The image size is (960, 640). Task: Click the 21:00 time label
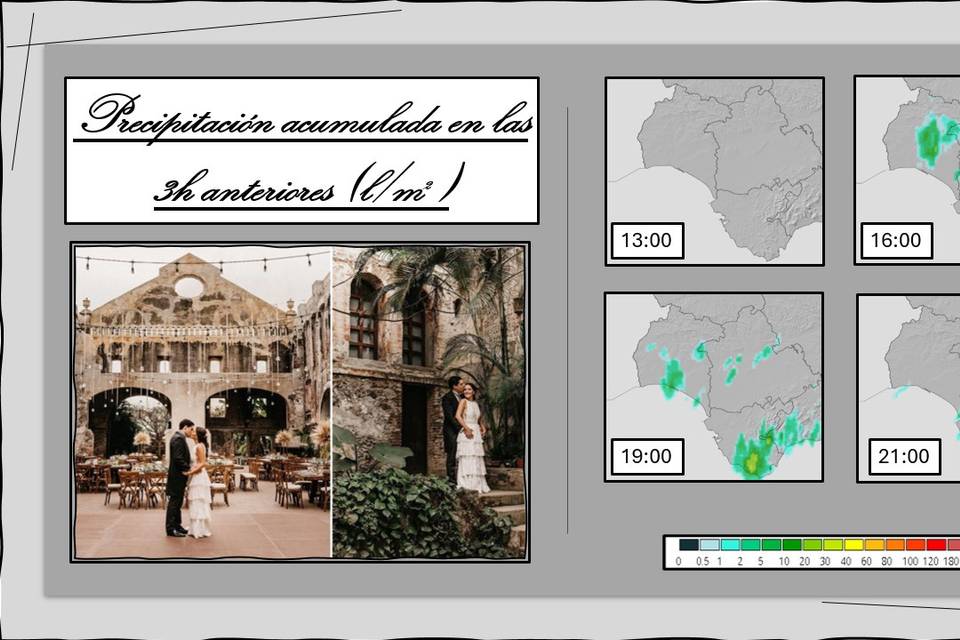click(904, 456)
